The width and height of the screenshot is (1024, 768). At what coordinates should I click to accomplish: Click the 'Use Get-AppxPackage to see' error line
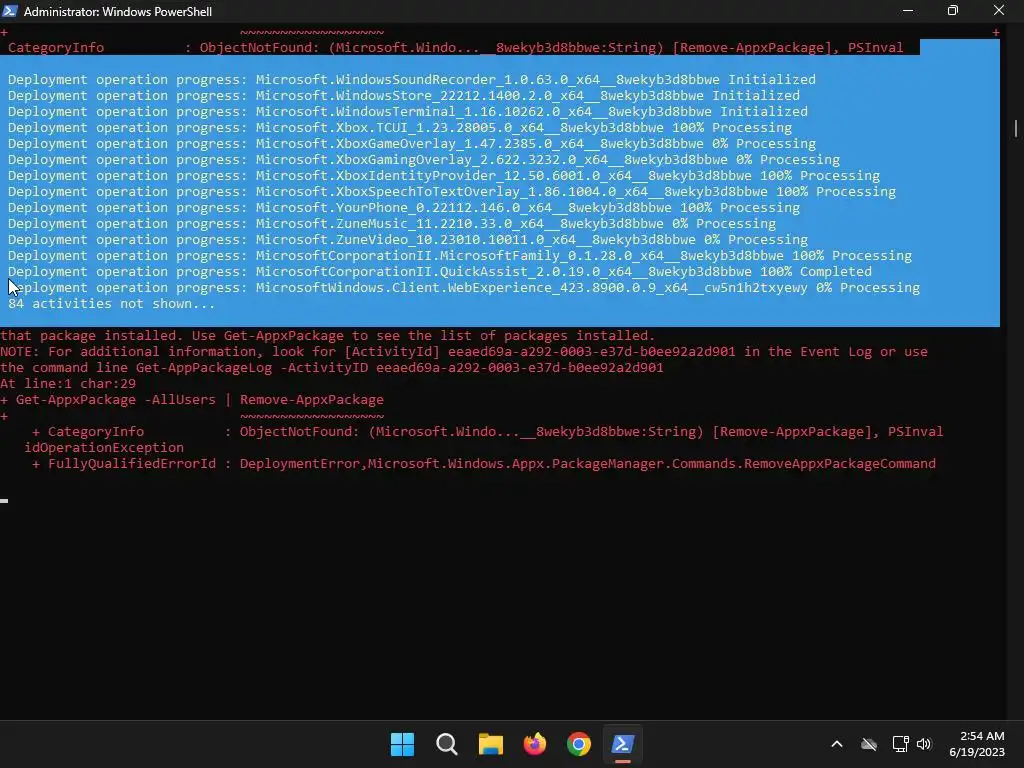click(x=327, y=336)
